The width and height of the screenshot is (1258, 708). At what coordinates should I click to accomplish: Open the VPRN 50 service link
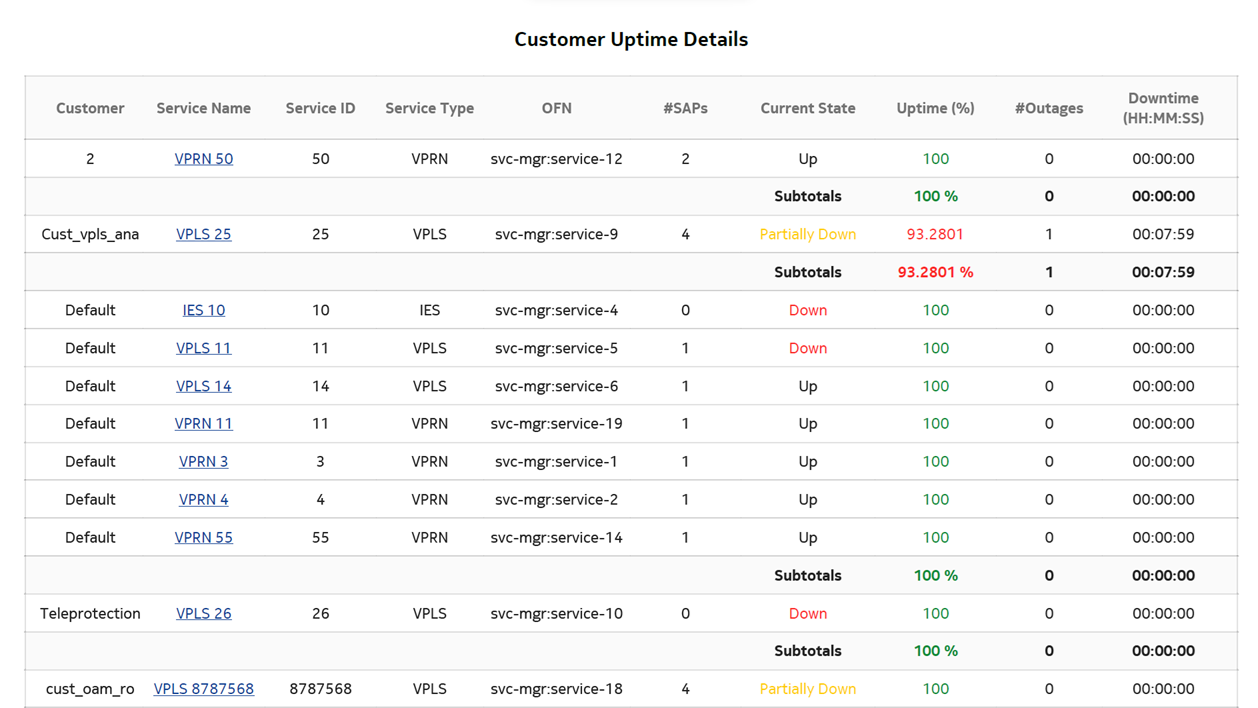point(203,159)
